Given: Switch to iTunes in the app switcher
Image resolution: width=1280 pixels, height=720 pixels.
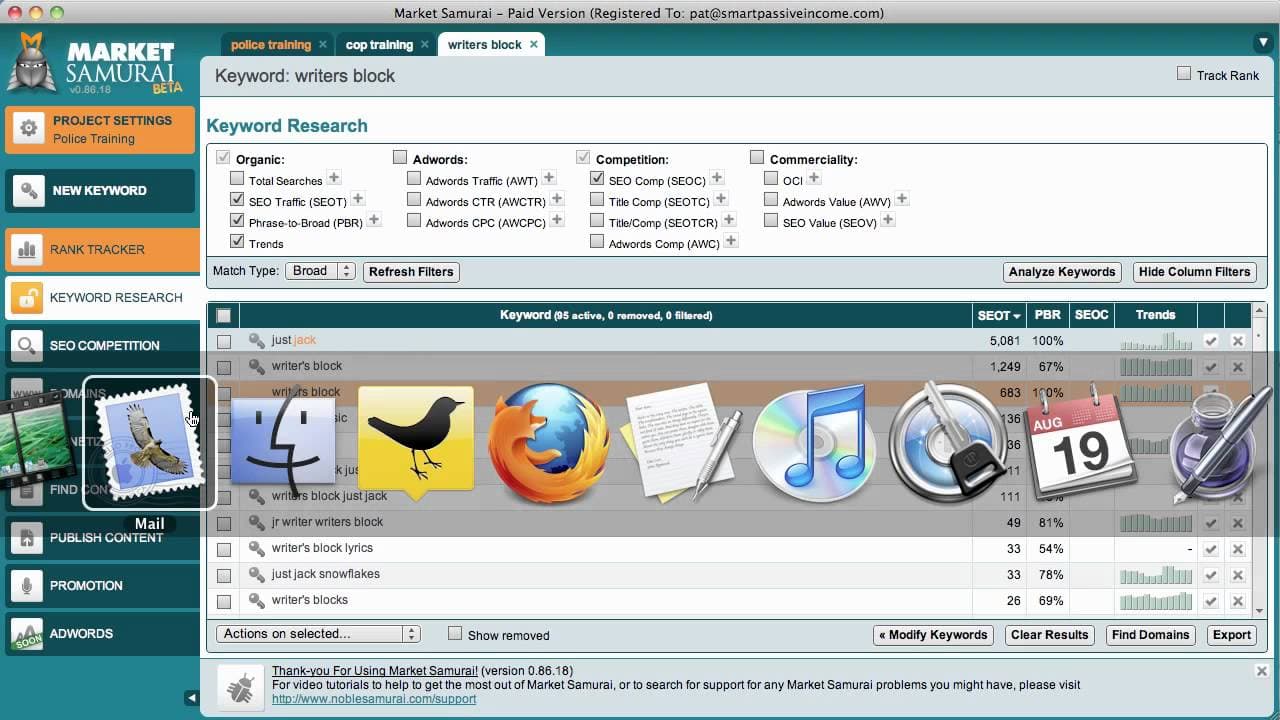Looking at the screenshot, I should coord(814,444).
